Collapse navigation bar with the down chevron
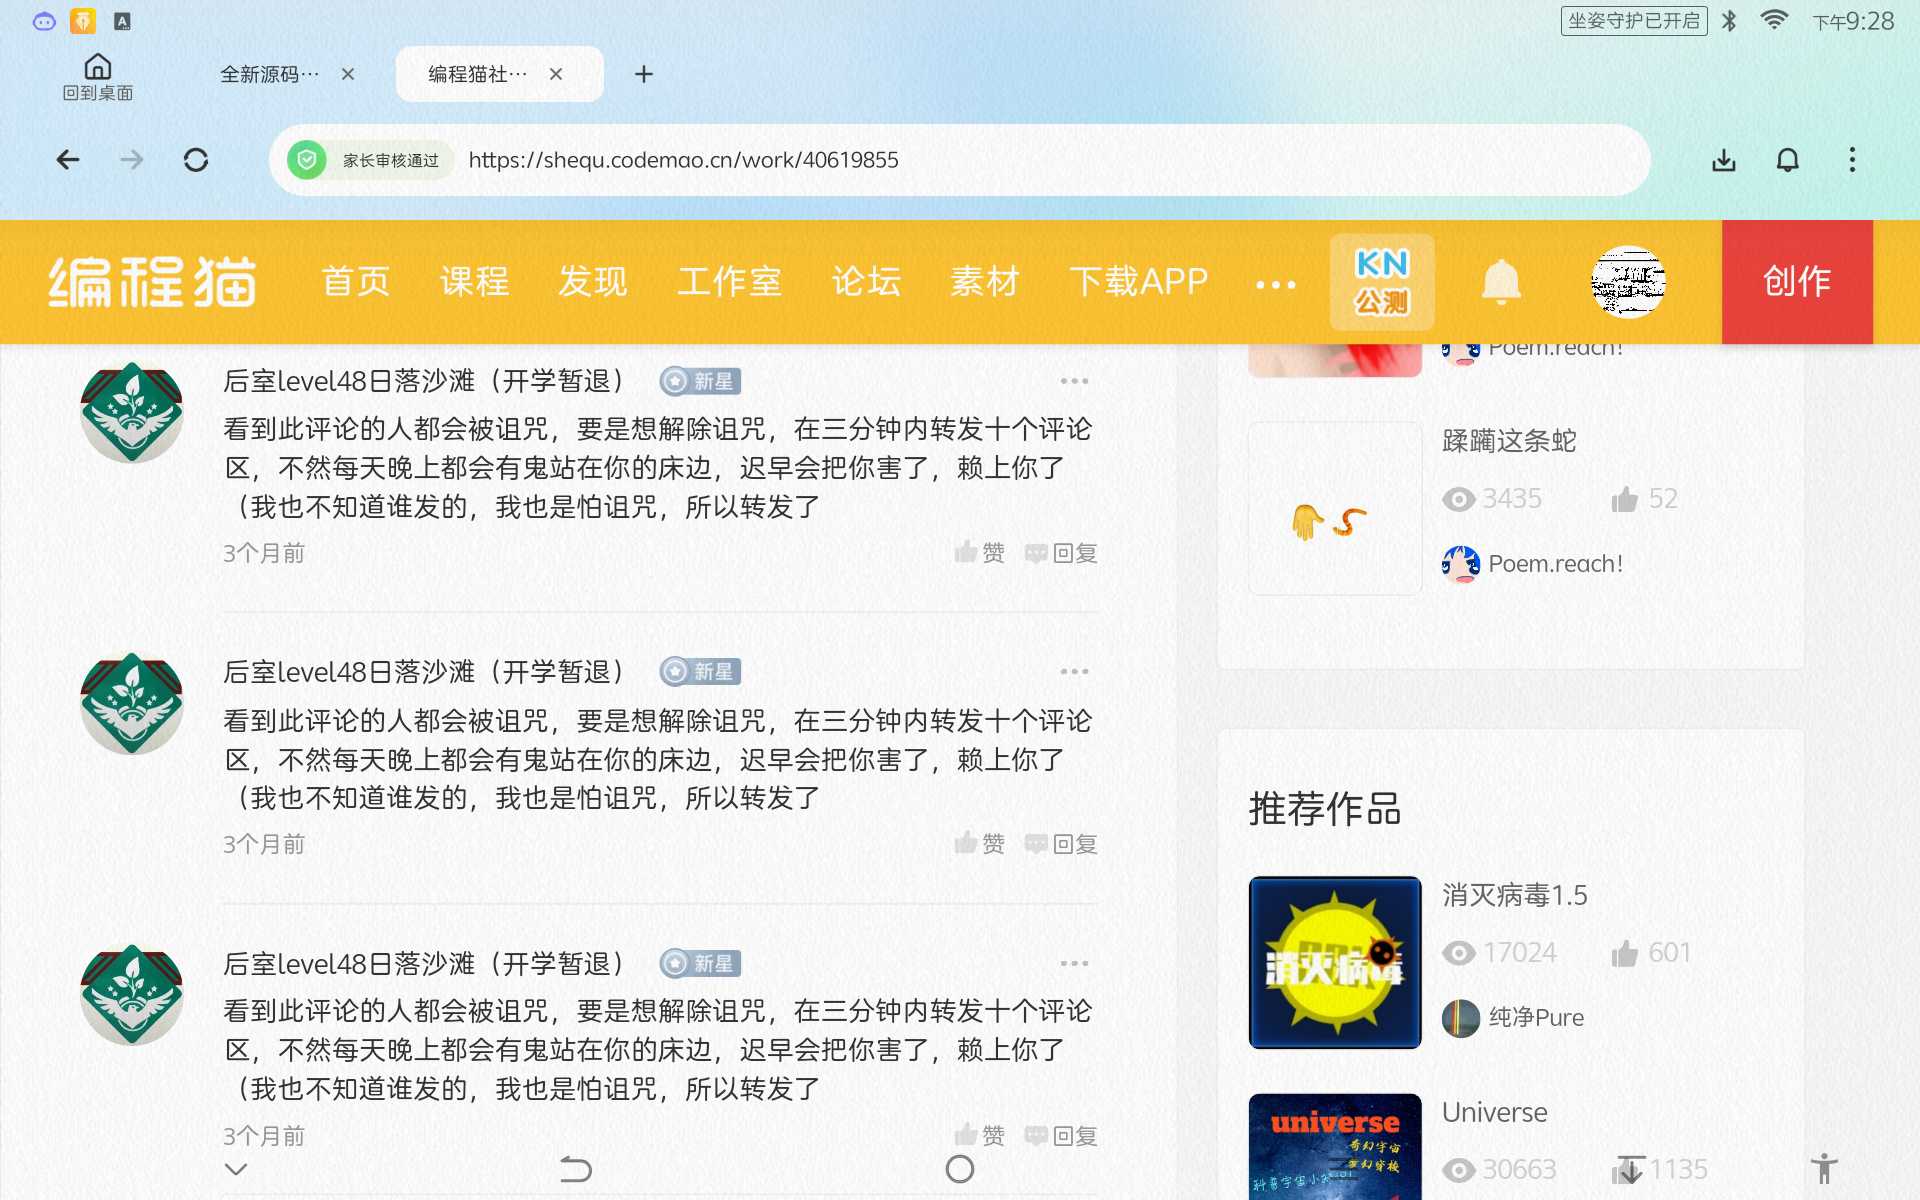1920x1200 pixels. 236,1168
